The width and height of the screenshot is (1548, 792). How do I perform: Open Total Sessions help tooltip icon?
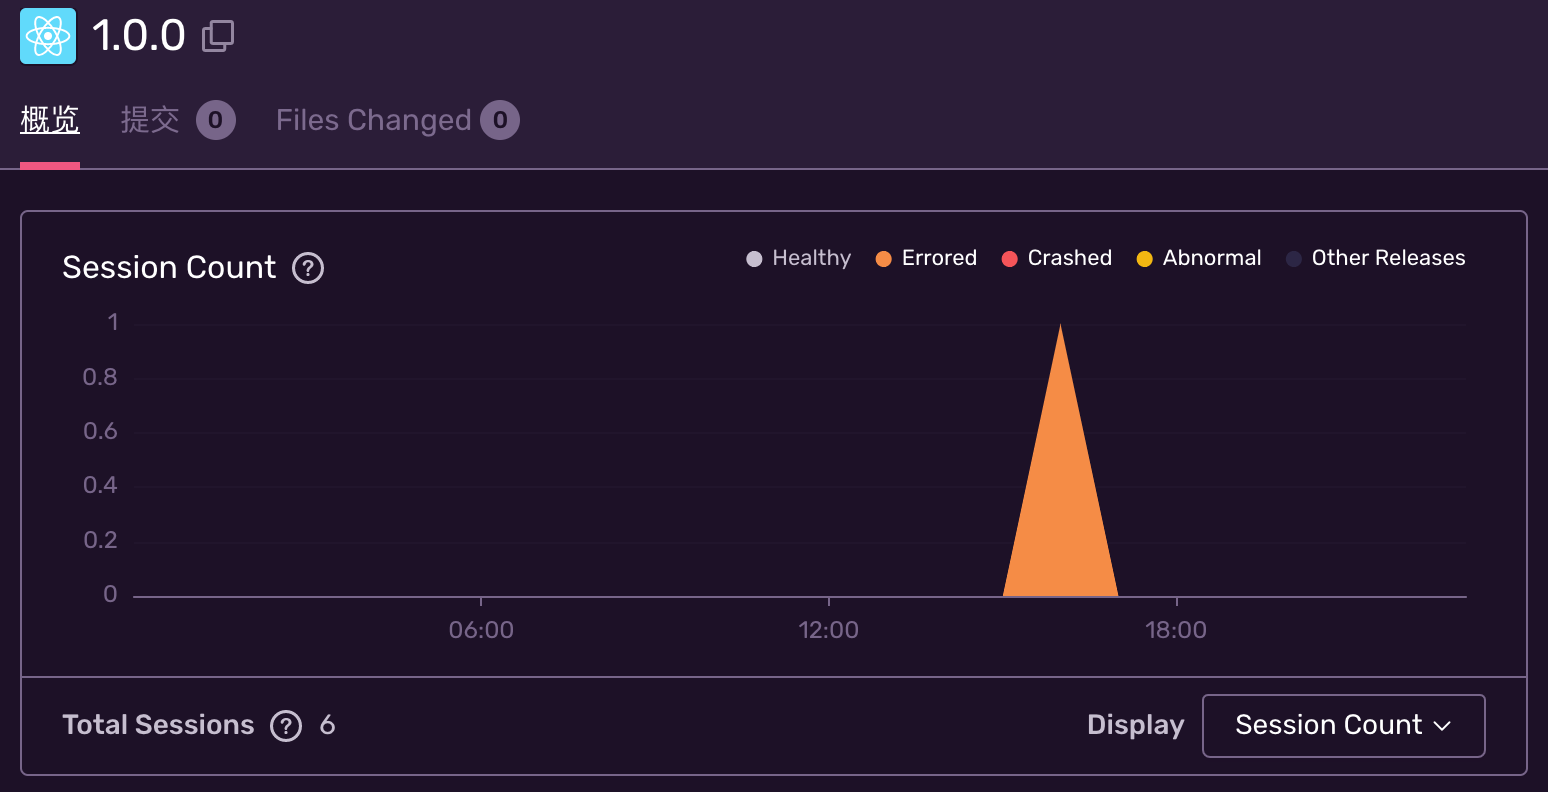286,725
